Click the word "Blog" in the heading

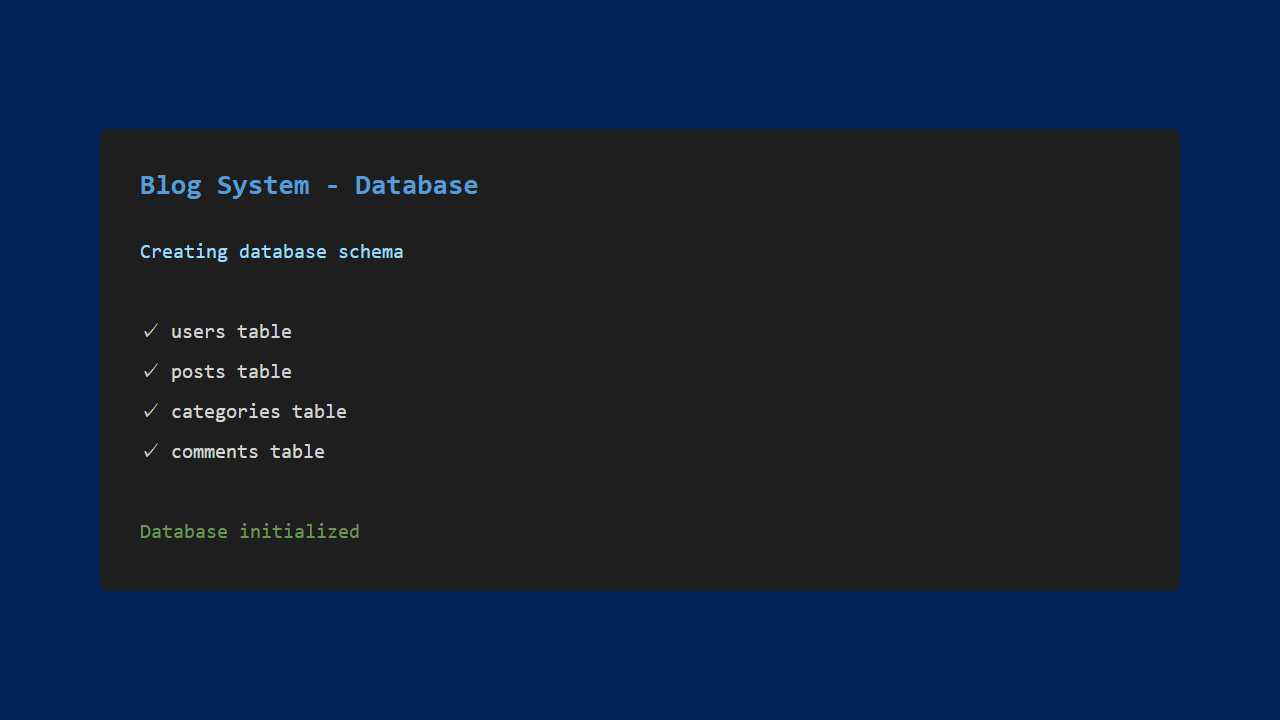point(170,185)
